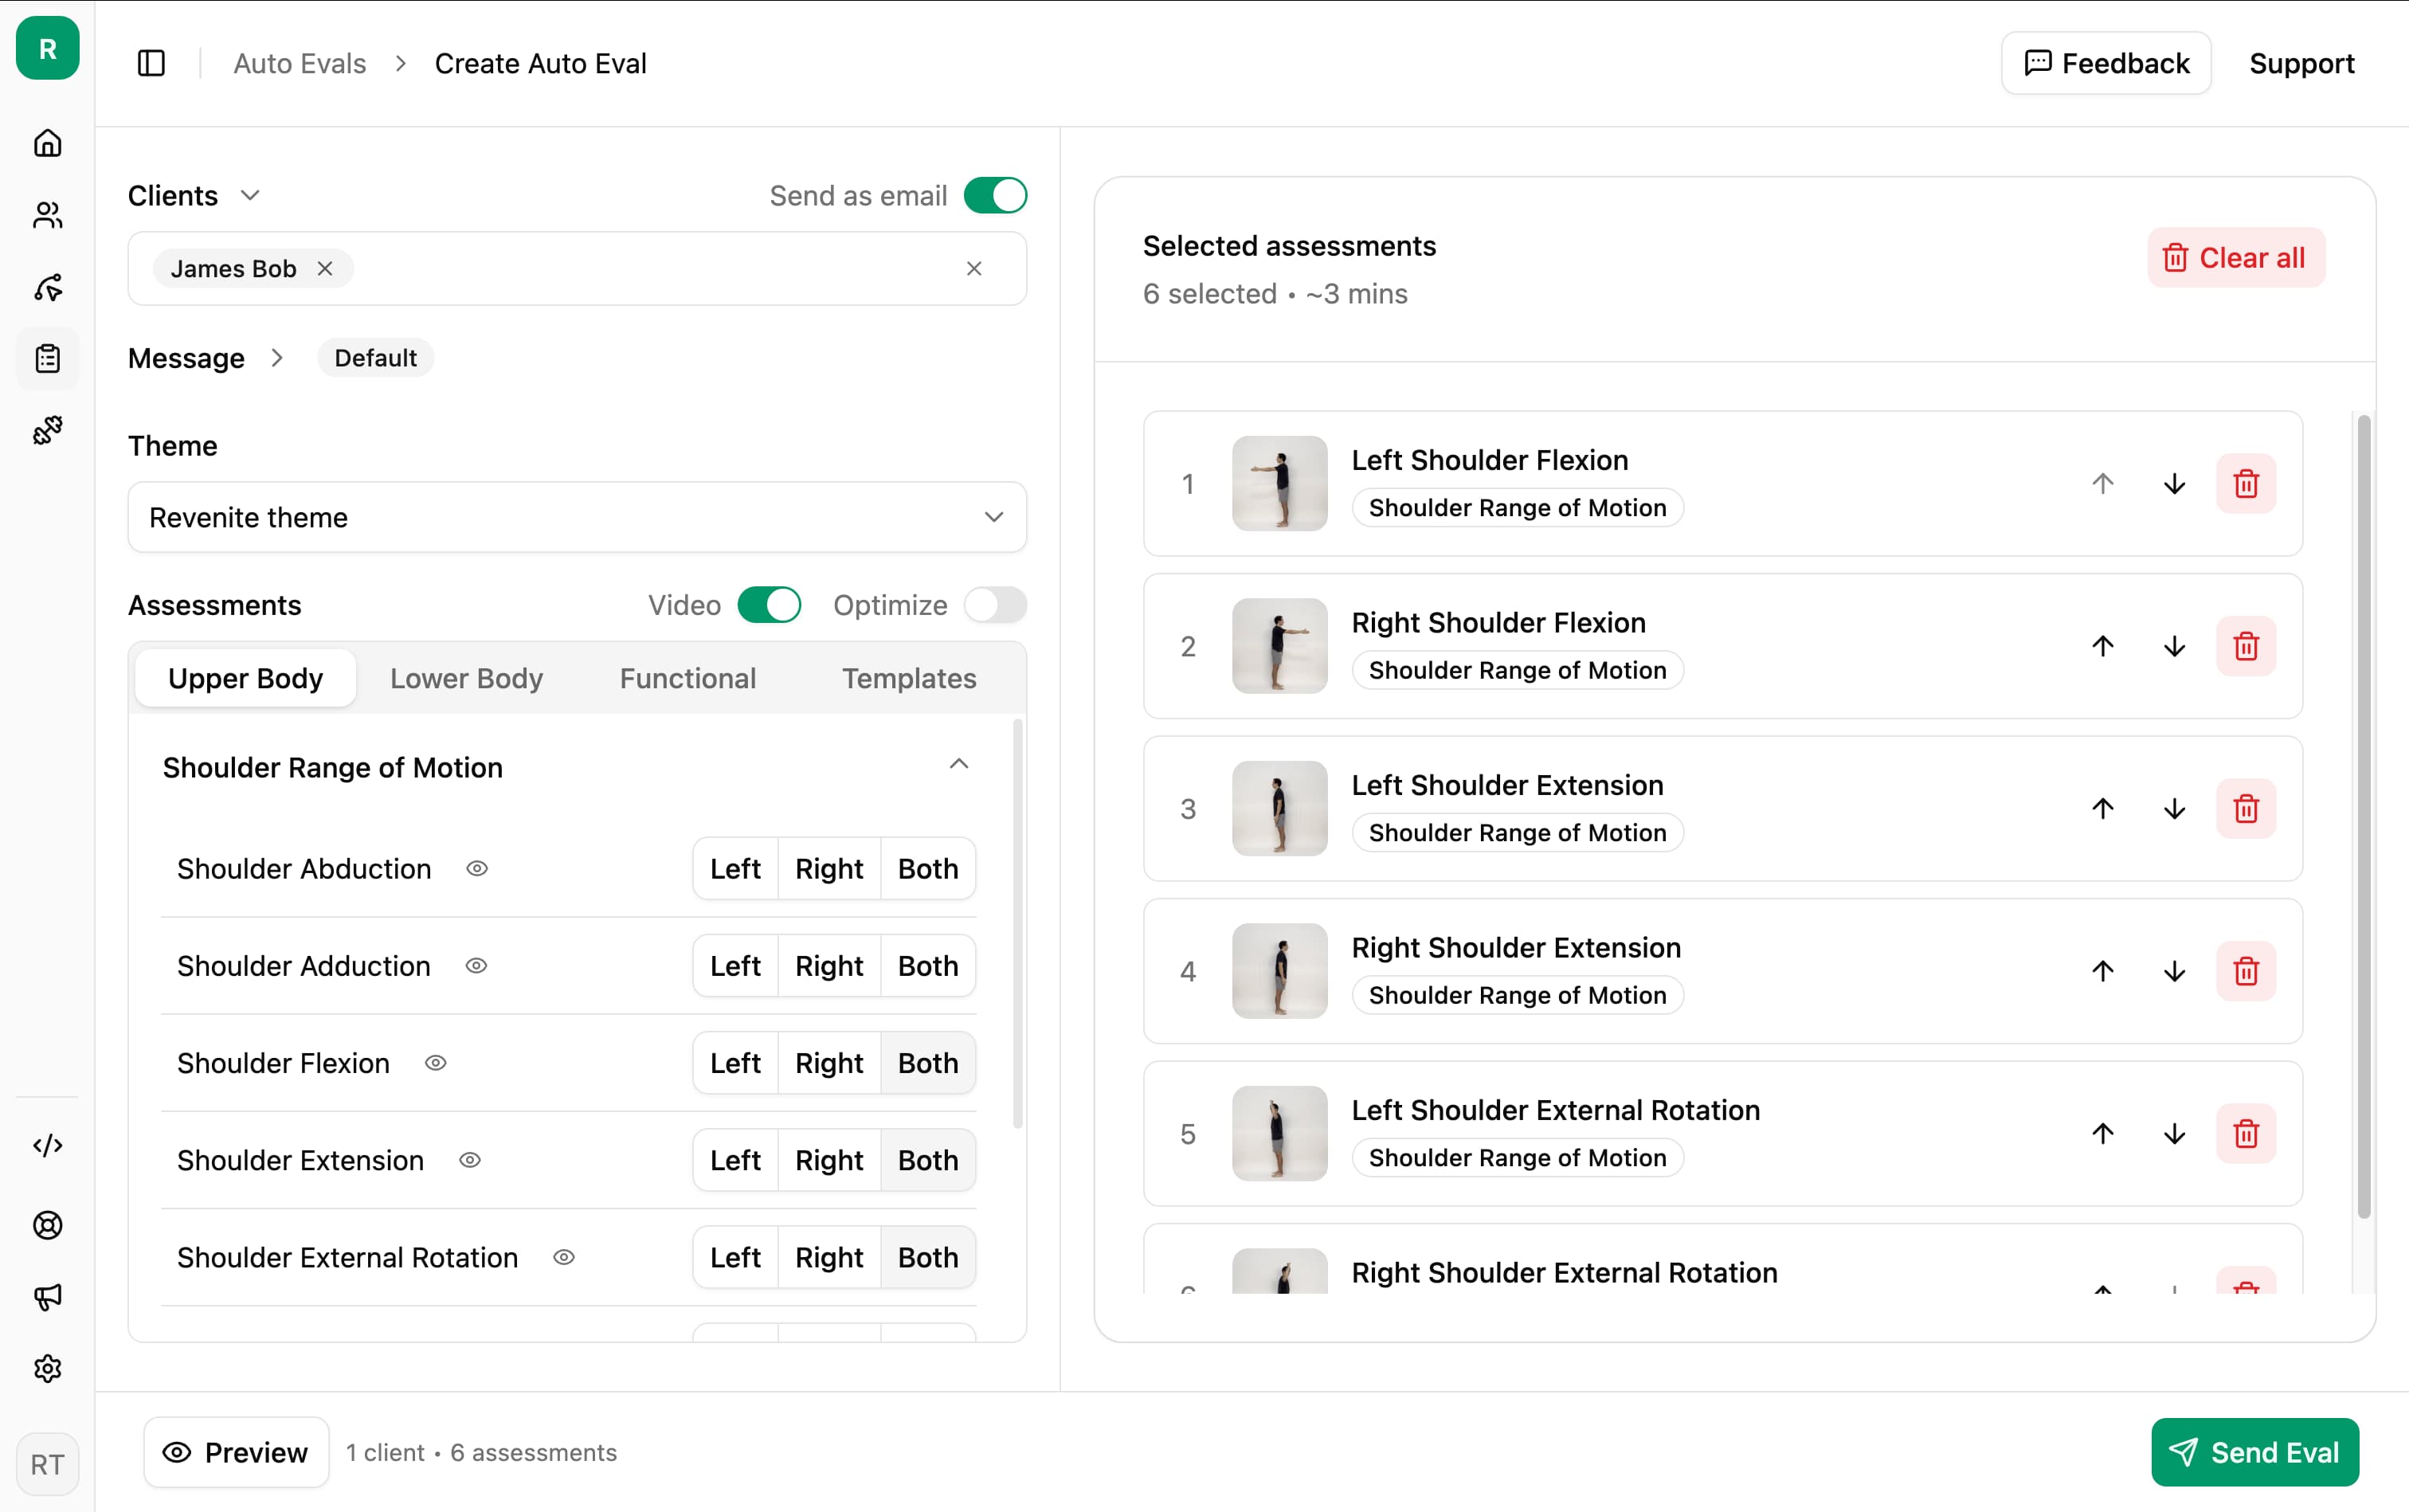Preview Shoulder Extension eye icon
The width and height of the screenshot is (2409, 1512).
470,1160
